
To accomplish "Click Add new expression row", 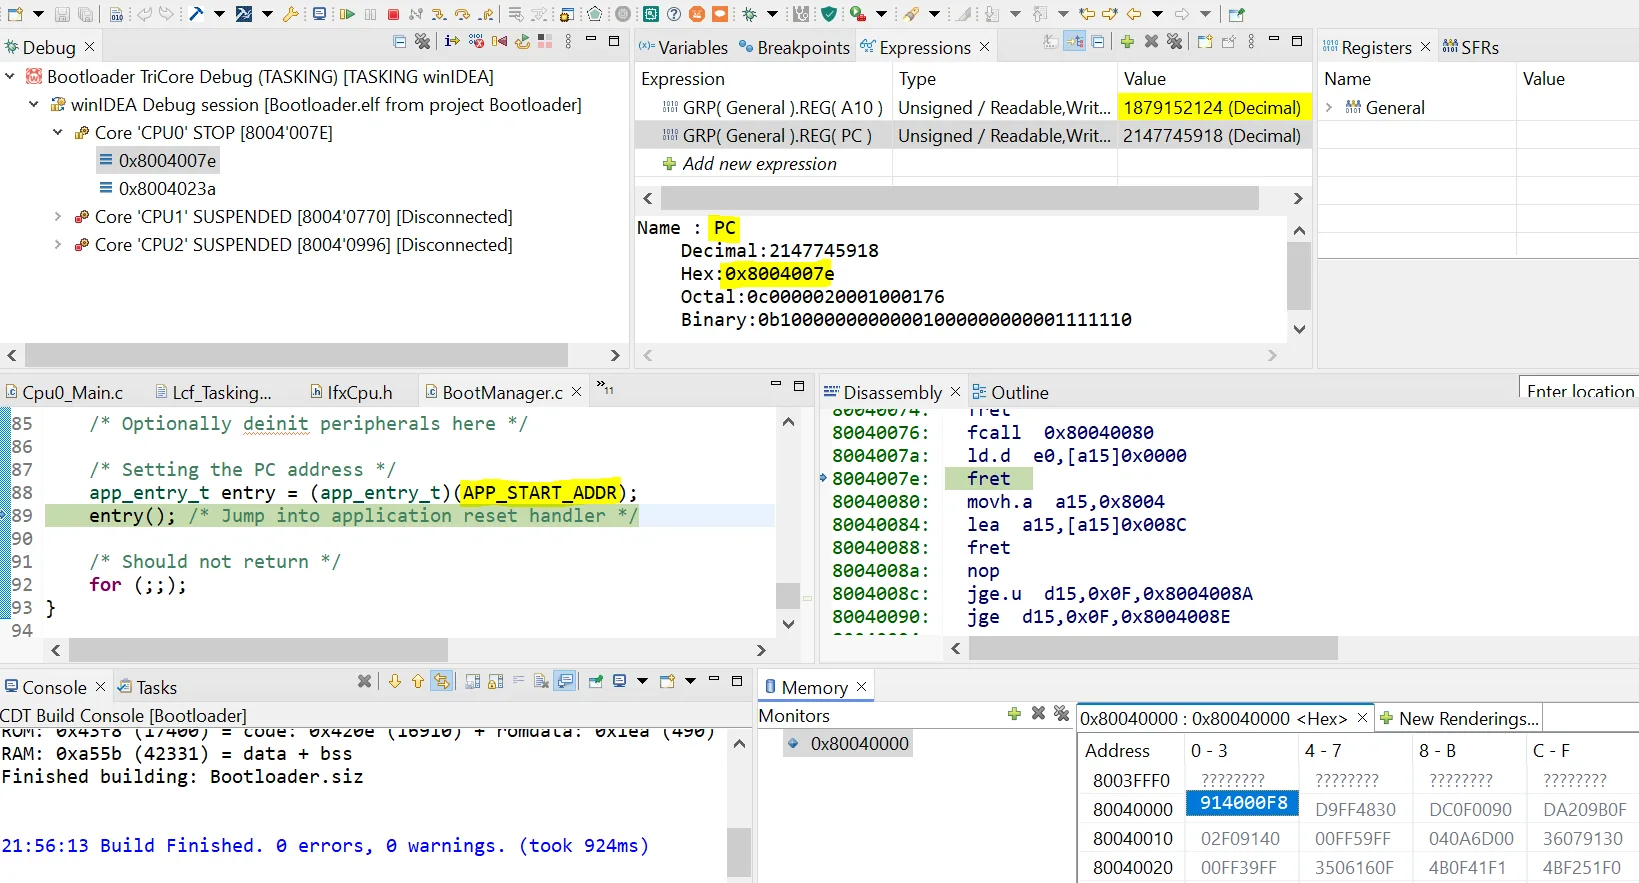I will pos(759,164).
